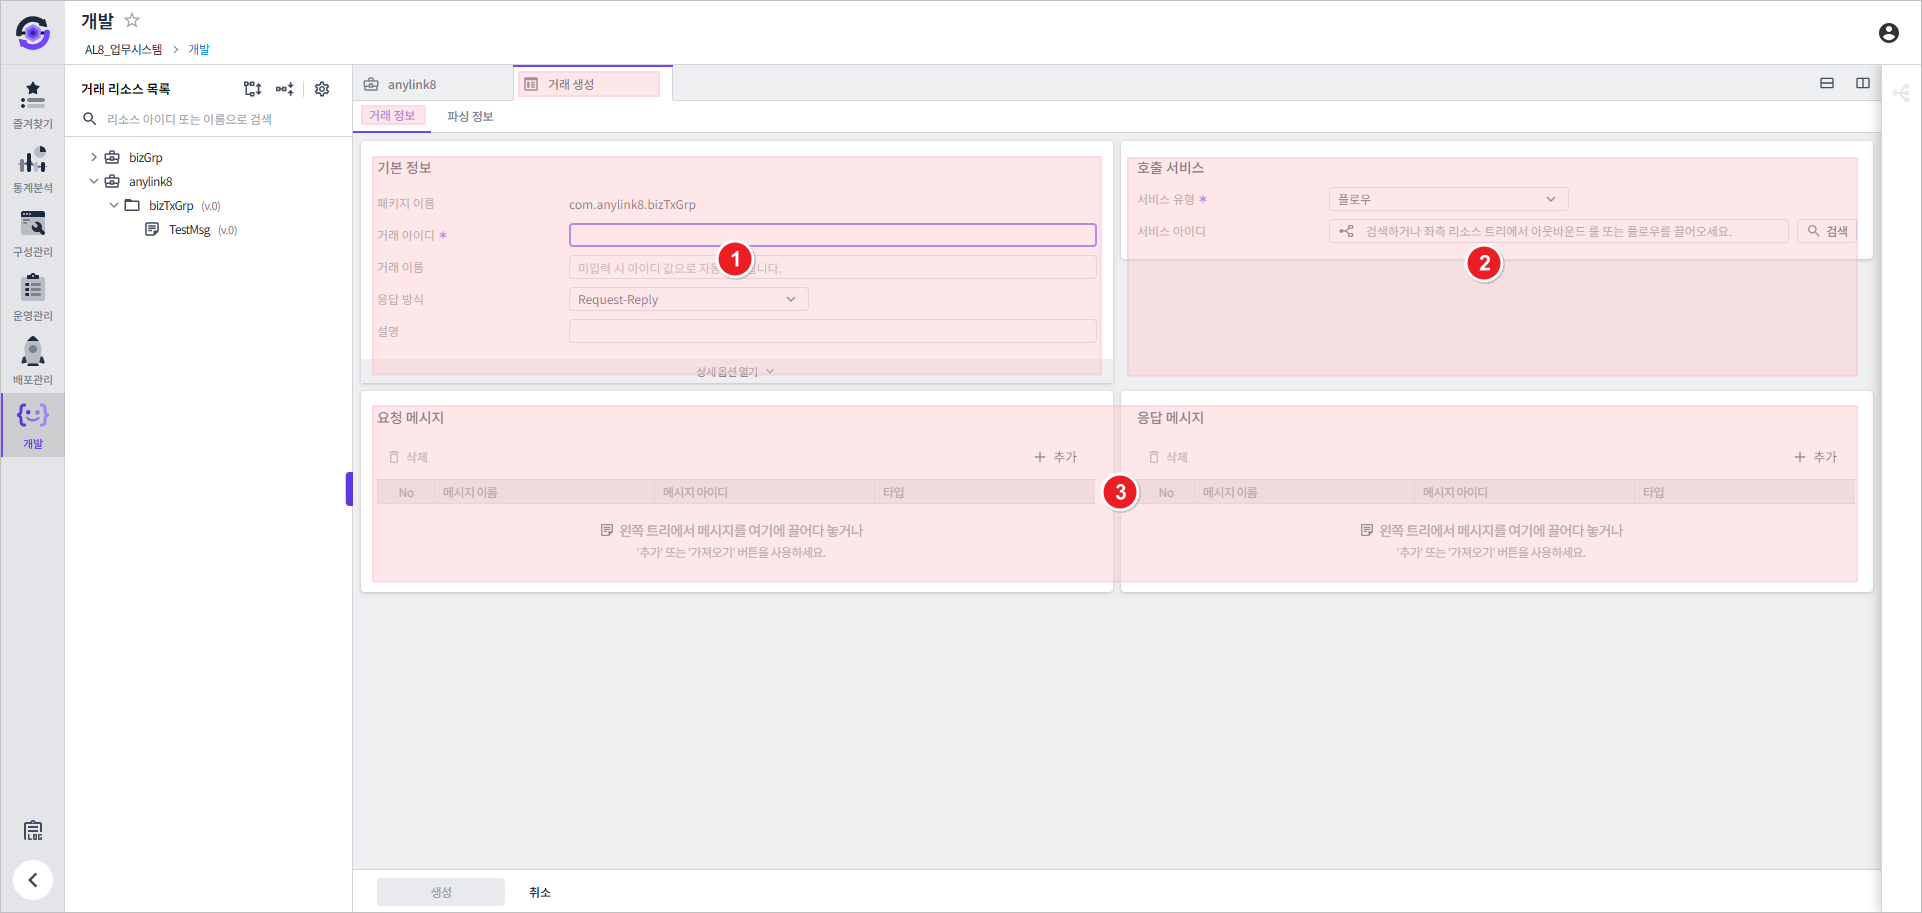This screenshot has width=1922, height=913.
Task: Open the 운영관리 sidebar icon
Action: [33, 297]
